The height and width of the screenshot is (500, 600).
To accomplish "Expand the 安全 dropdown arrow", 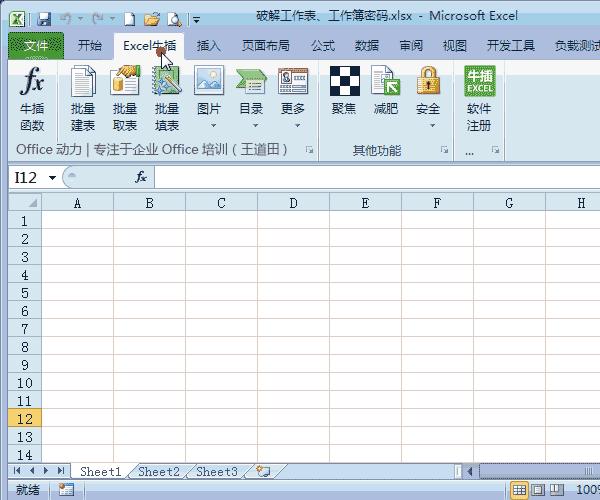I will [x=432, y=125].
